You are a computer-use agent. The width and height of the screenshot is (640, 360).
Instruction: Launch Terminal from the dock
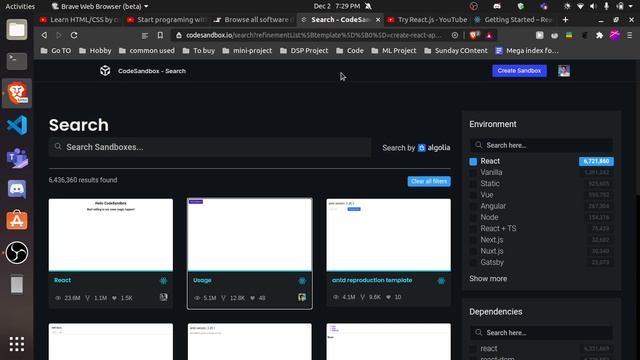pyautogui.click(x=17, y=62)
